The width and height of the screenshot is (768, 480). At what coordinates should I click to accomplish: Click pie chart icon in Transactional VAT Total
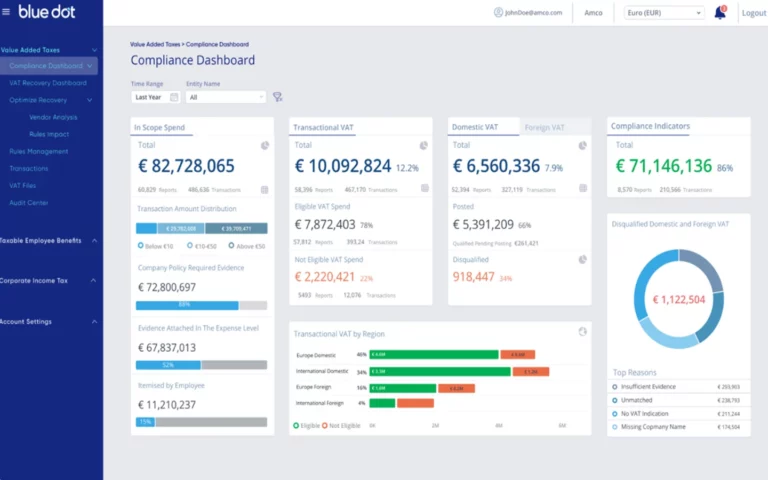click(x=424, y=145)
